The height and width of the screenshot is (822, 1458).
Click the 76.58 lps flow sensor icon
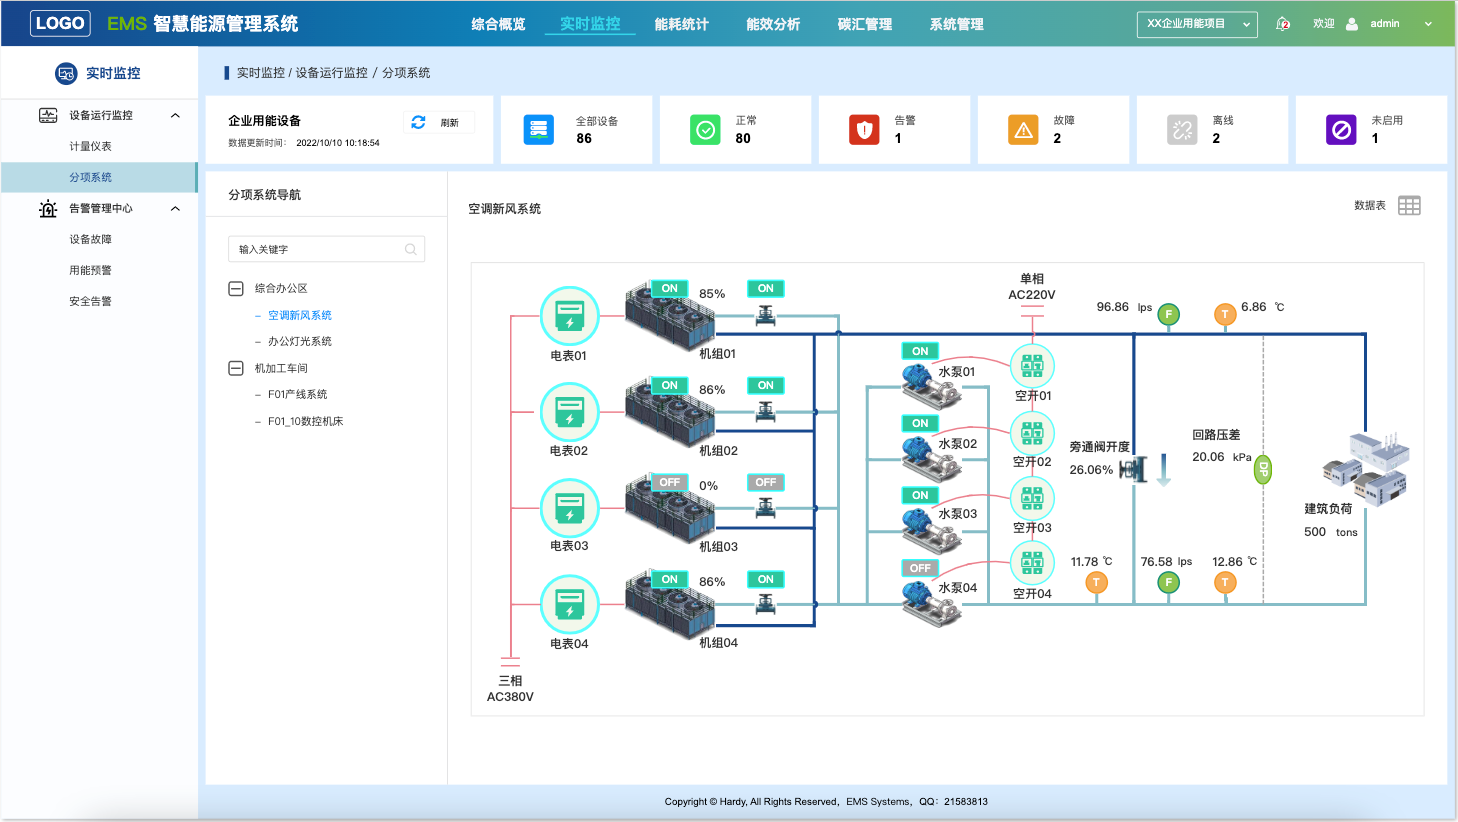tap(1168, 582)
